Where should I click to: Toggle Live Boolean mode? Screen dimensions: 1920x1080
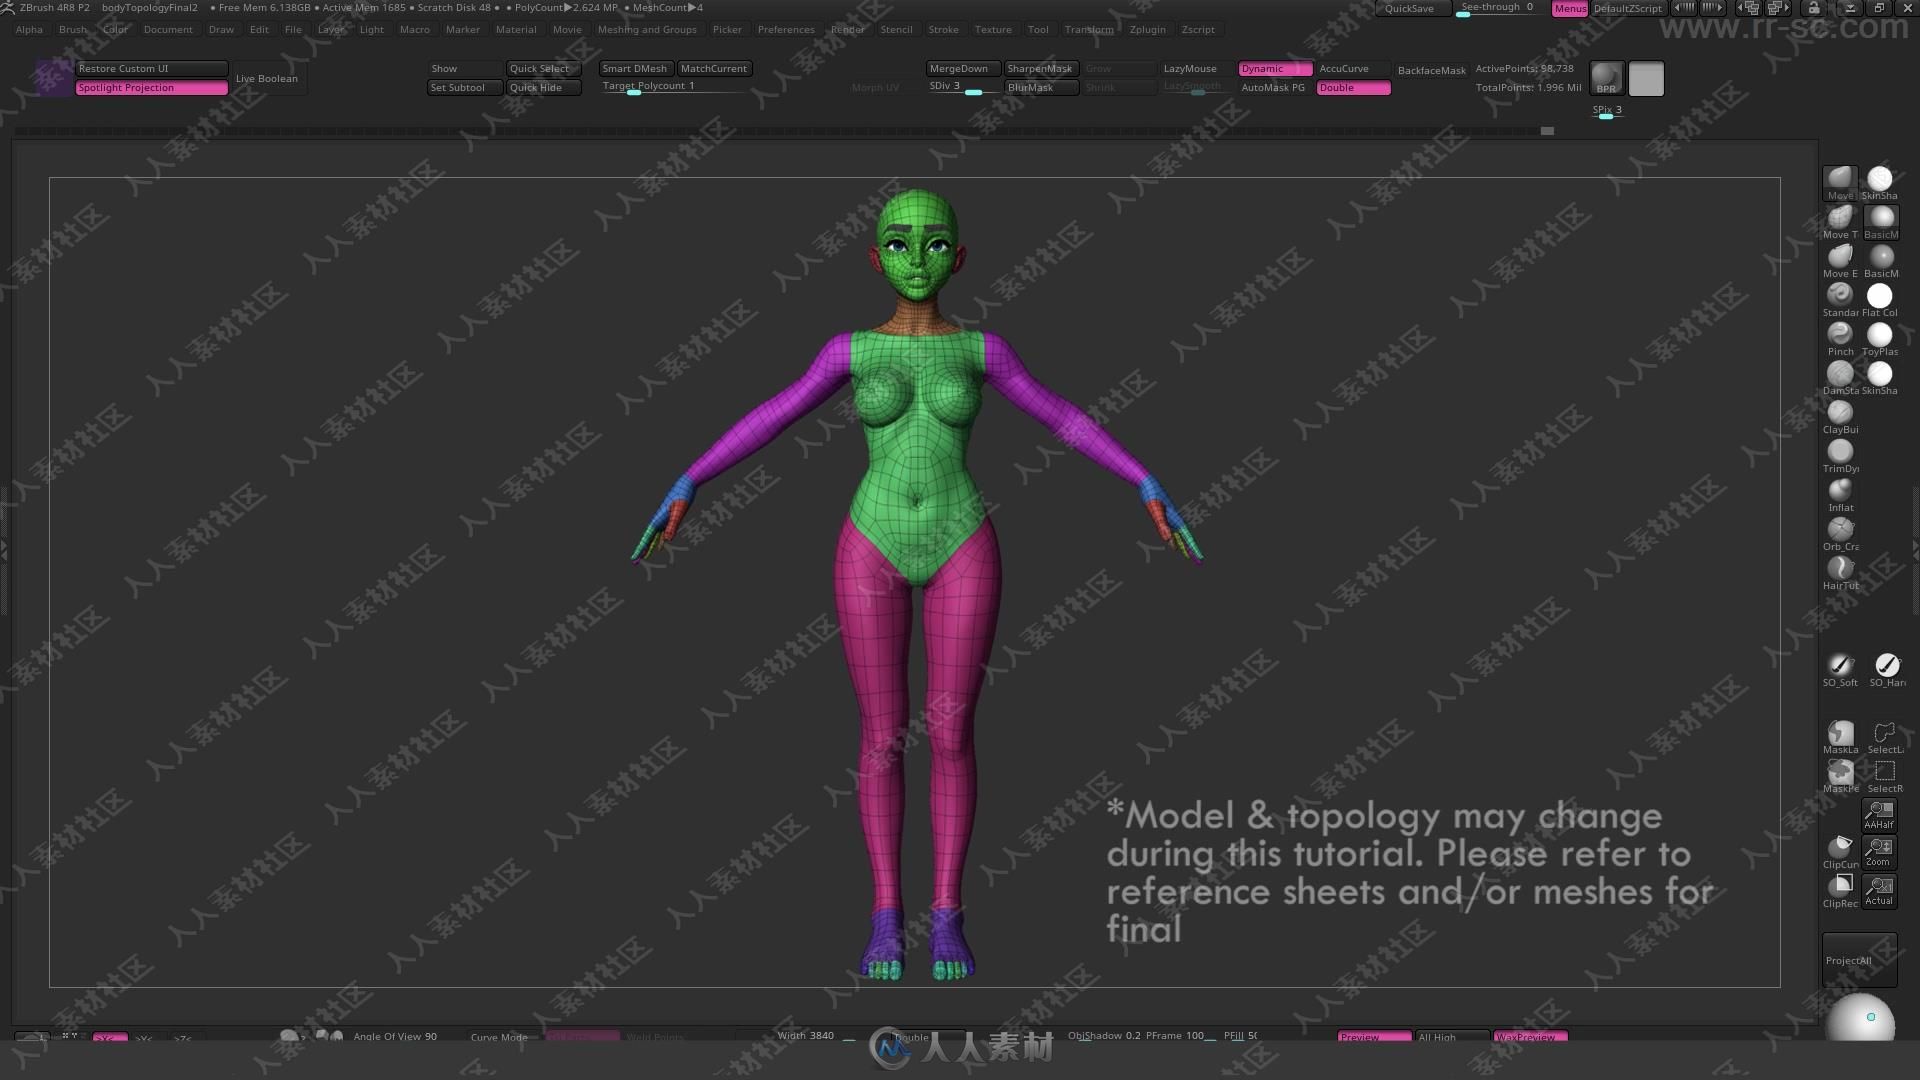coord(267,78)
